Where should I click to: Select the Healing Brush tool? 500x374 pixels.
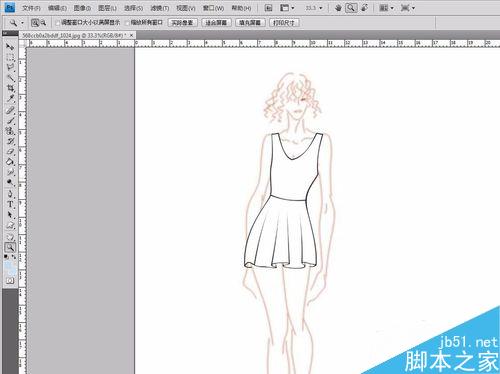10,110
